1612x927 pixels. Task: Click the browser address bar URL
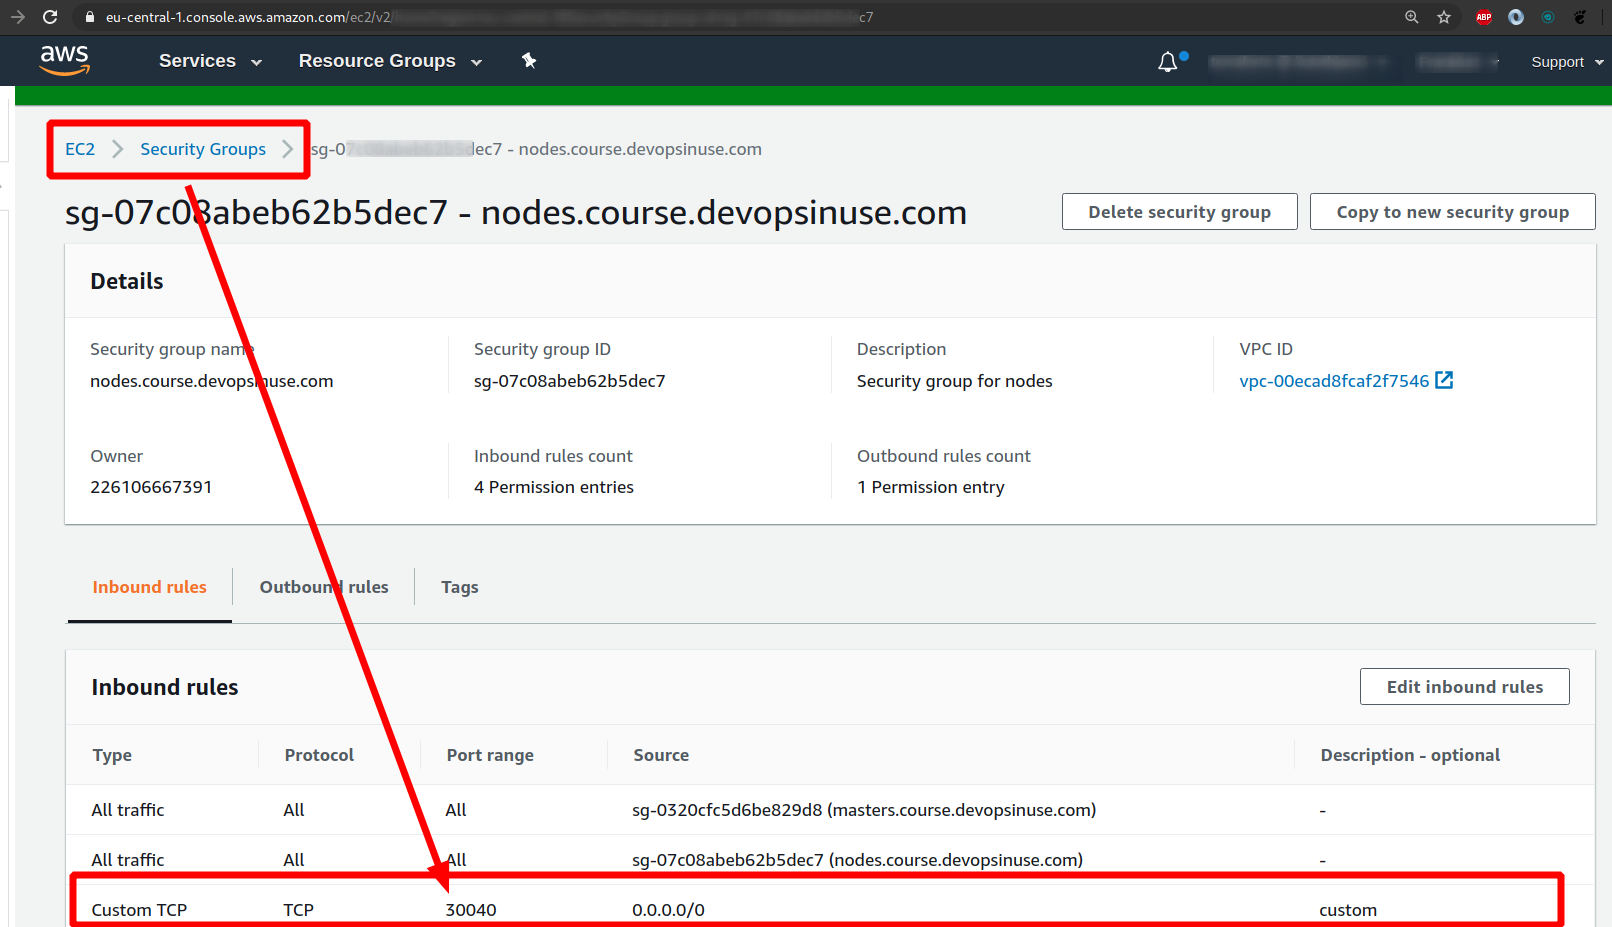[489, 17]
